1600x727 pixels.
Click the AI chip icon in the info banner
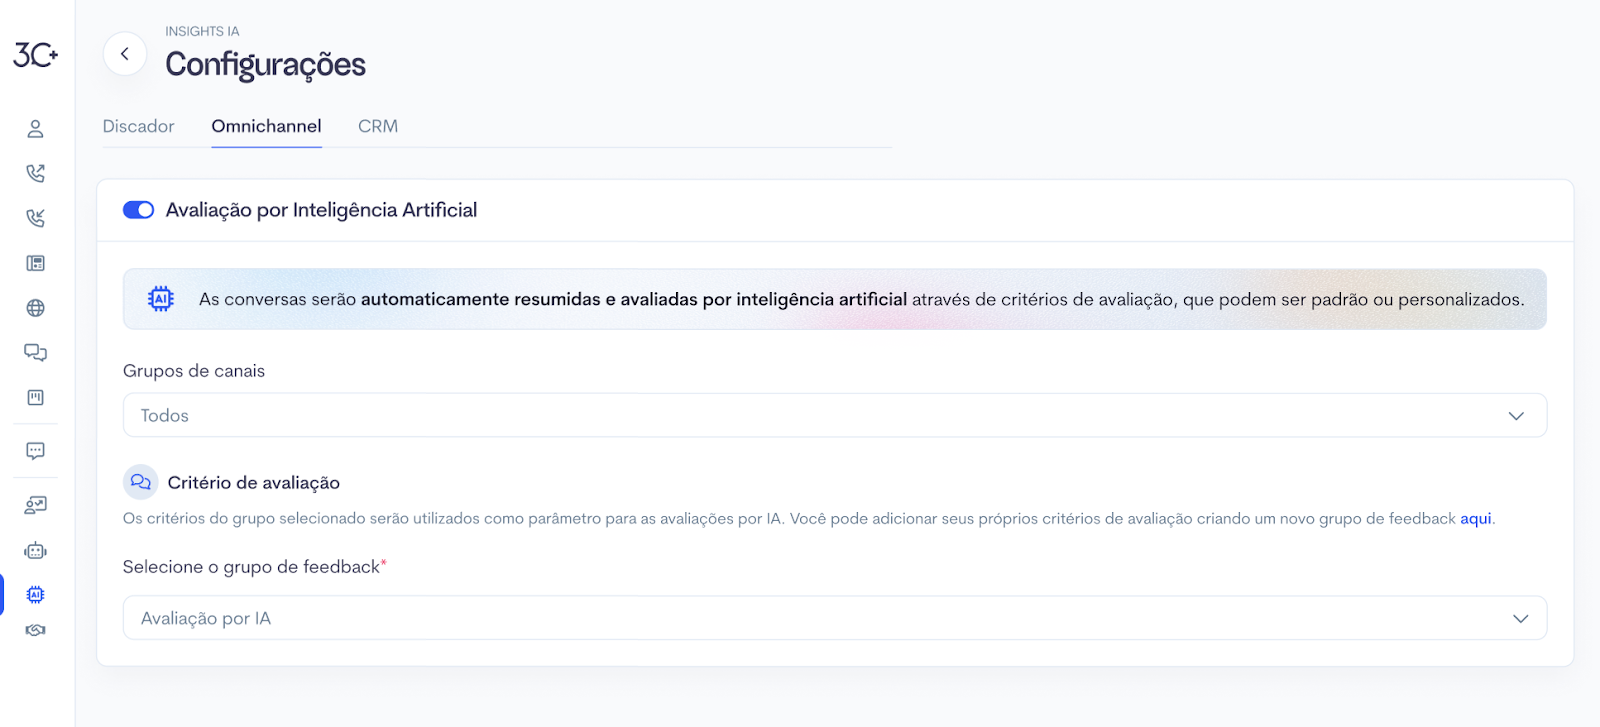coord(160,298)
